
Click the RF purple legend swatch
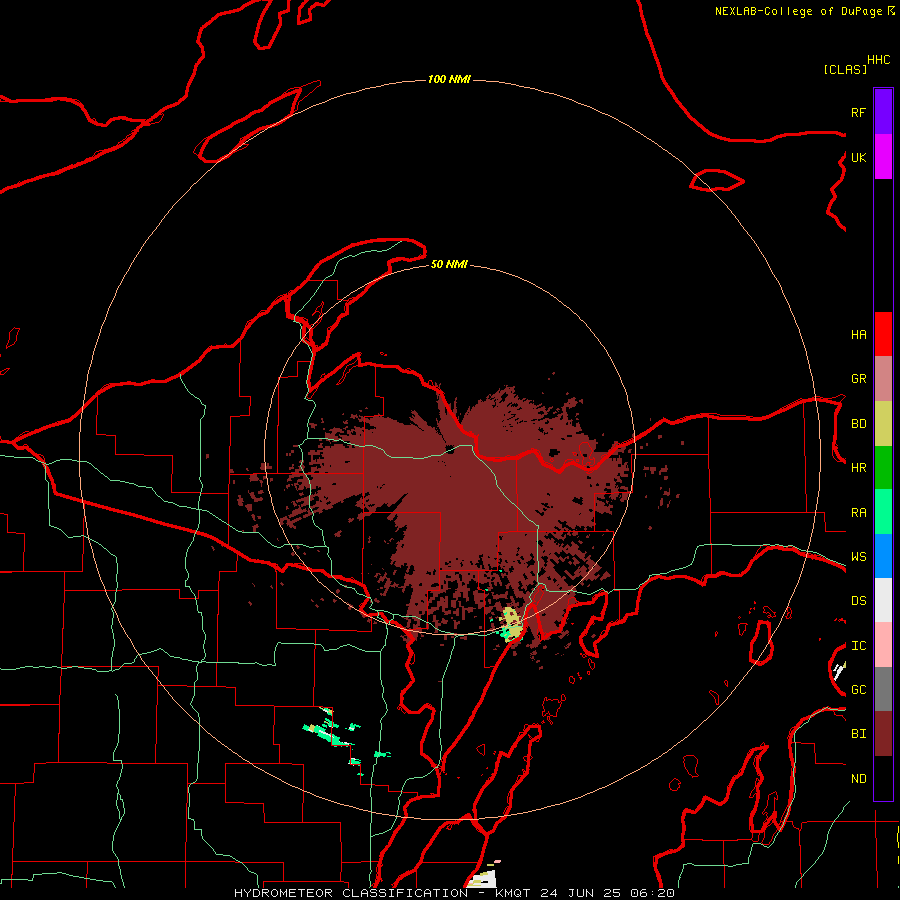coord(883,112)
